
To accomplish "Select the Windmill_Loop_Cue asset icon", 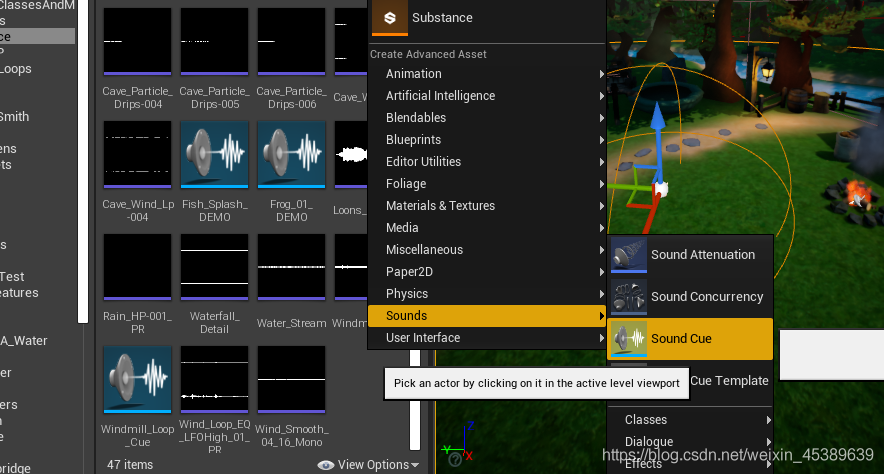I will [138, 380].
